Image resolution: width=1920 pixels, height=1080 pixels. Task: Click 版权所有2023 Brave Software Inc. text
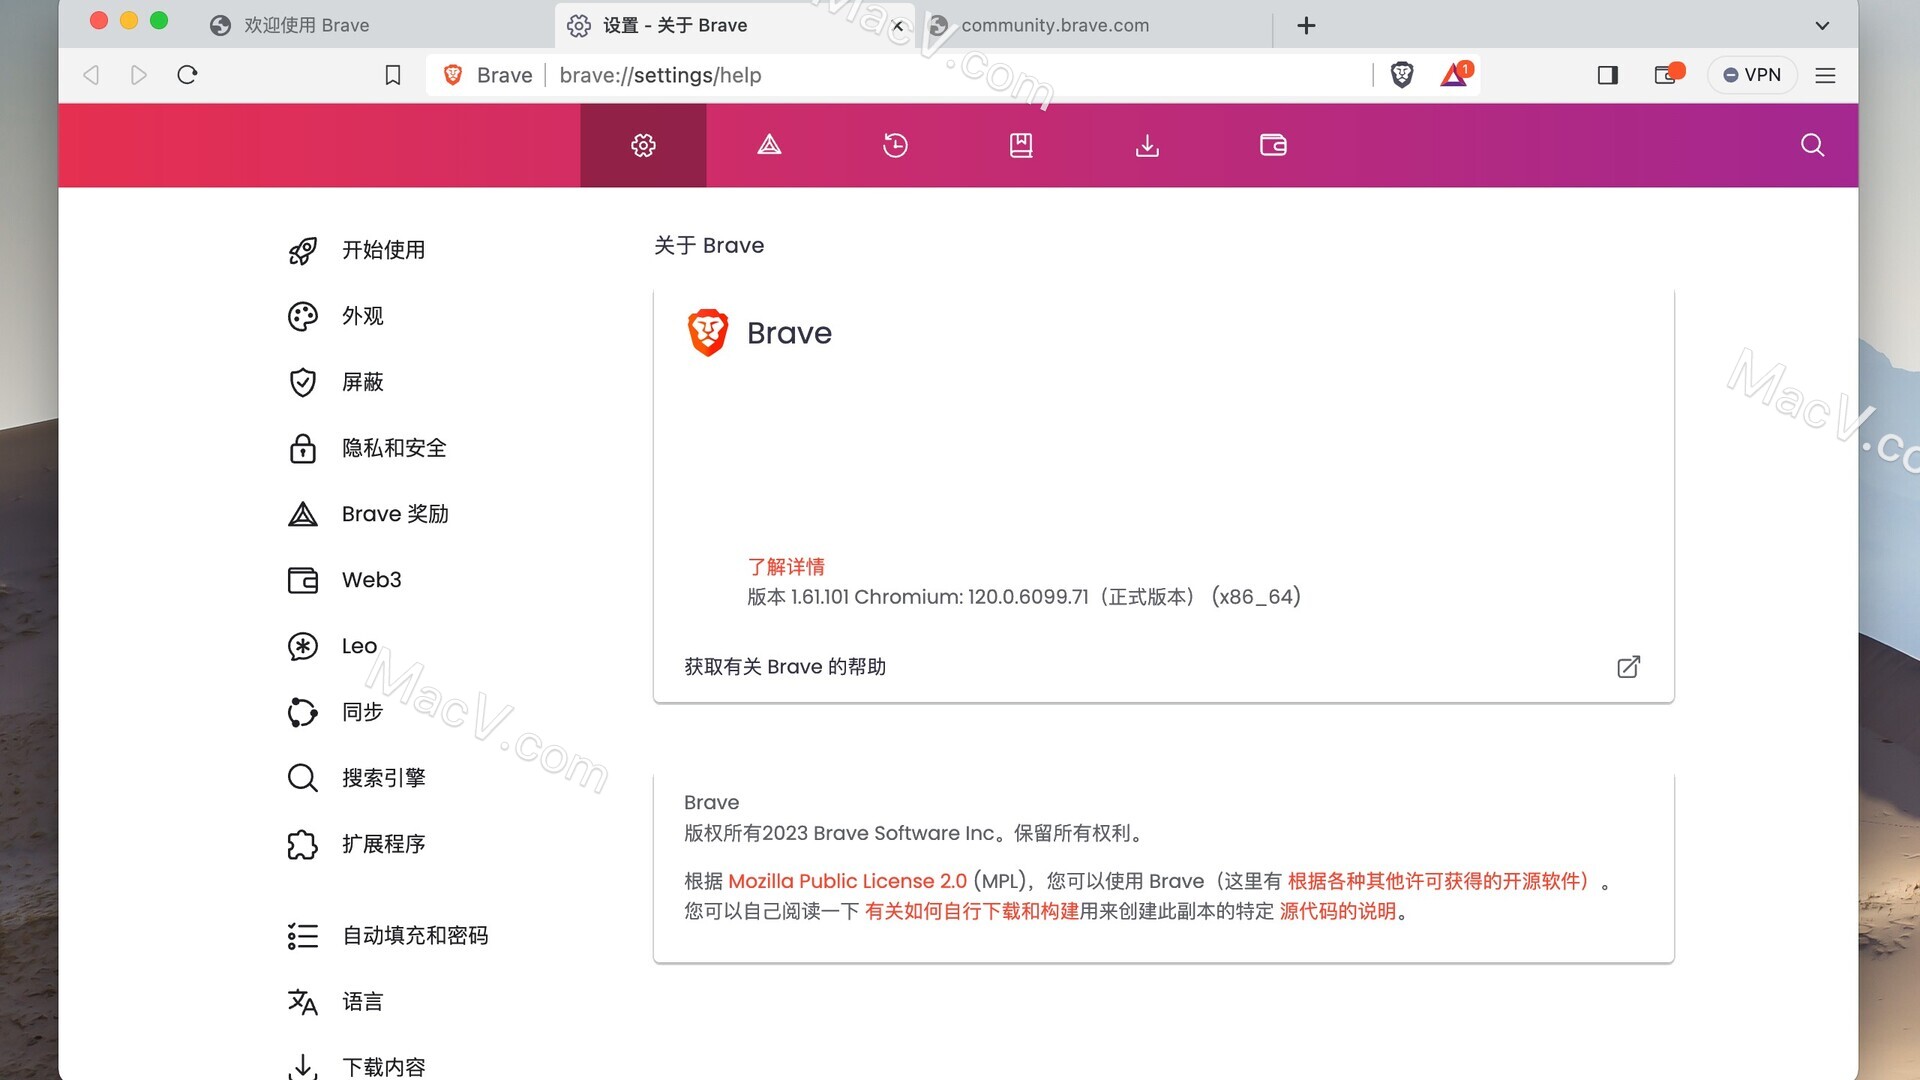(914, 833)
